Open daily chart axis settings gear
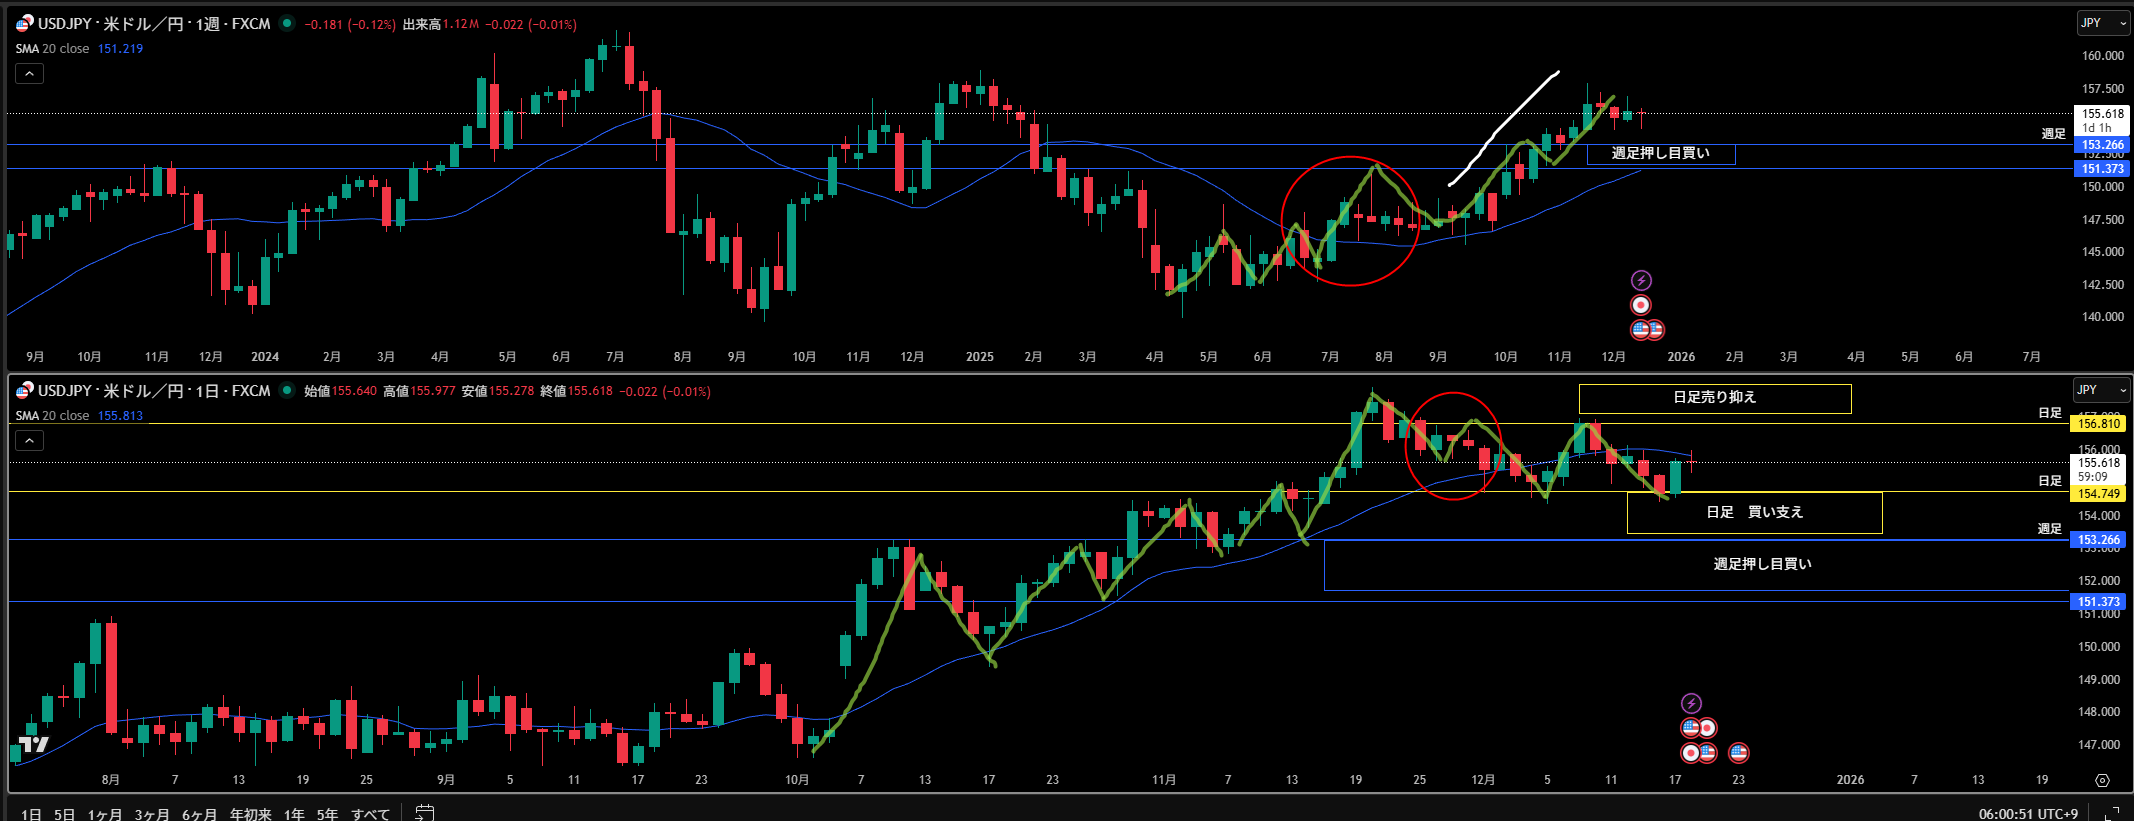 2102,780
